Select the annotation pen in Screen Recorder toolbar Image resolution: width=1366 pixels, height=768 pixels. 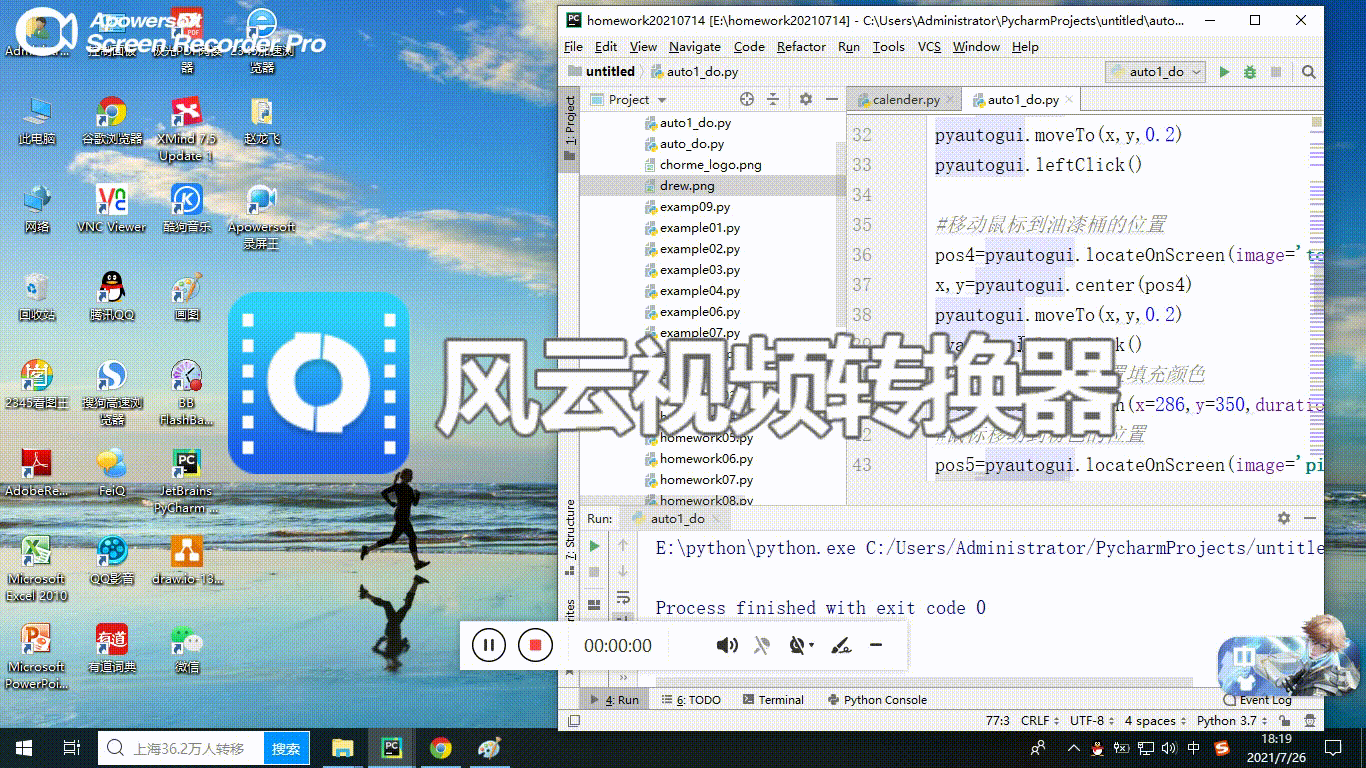tap(841, 645)
